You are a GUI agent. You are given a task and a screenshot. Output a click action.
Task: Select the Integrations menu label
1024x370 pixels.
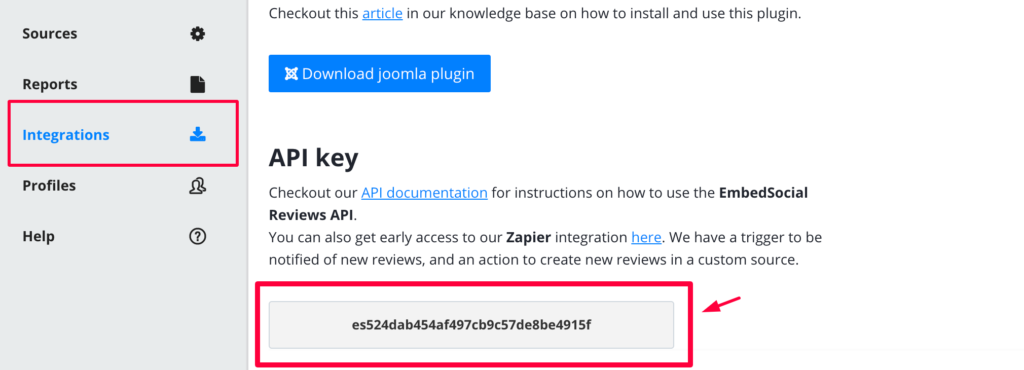[x=66, y=135]
